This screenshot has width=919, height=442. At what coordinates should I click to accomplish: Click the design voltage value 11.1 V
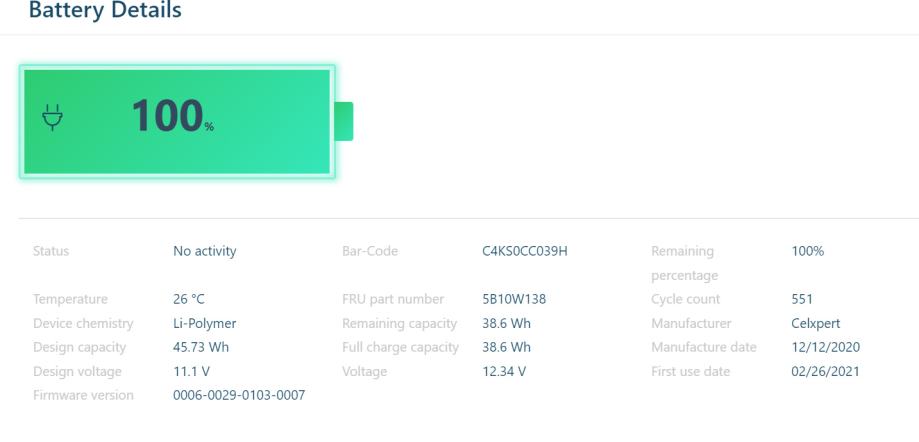[191, 371]
